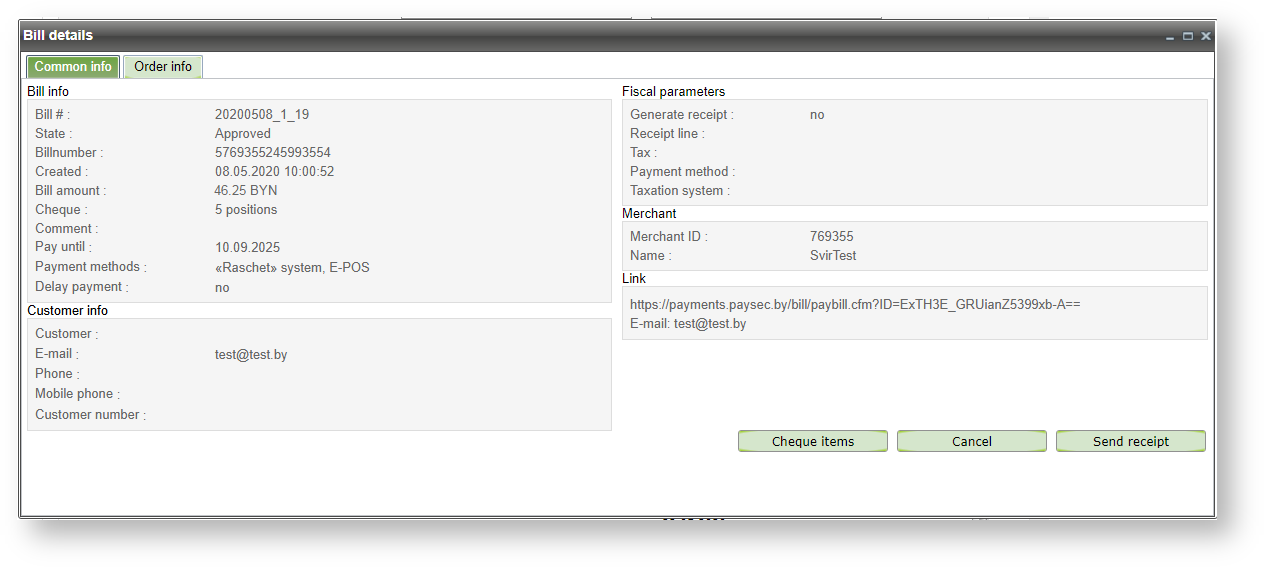Minimize the Bill details window
Image resolution: width=1265 pixels, height=568 pixels.
(1171, 36)
